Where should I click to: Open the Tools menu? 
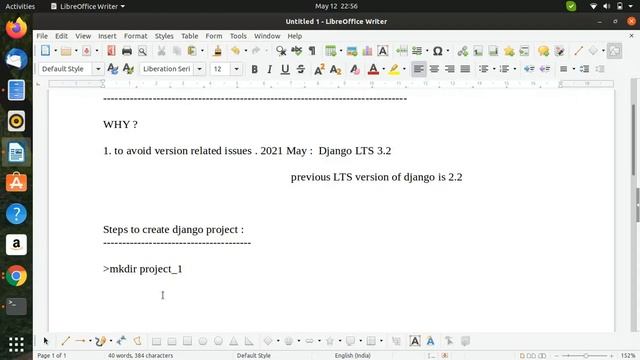238,36
